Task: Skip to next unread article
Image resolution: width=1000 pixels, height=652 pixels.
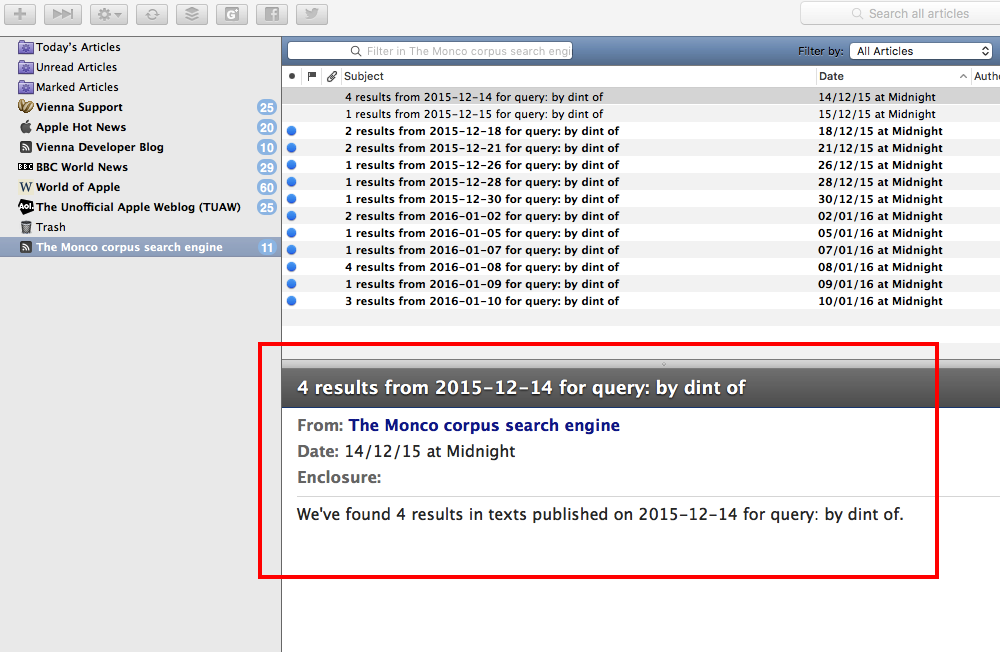Action: (62, 14)
